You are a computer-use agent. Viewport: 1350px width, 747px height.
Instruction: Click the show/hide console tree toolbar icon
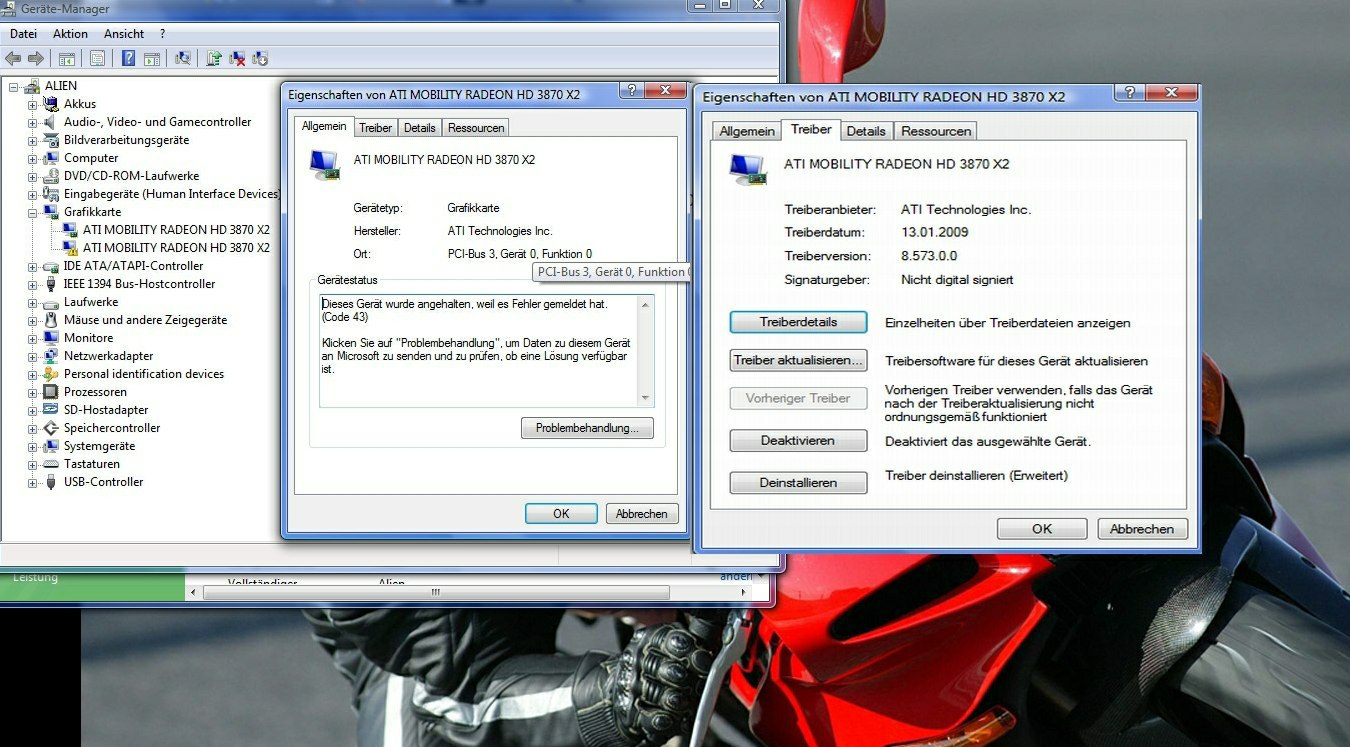(x=66, y=58)
